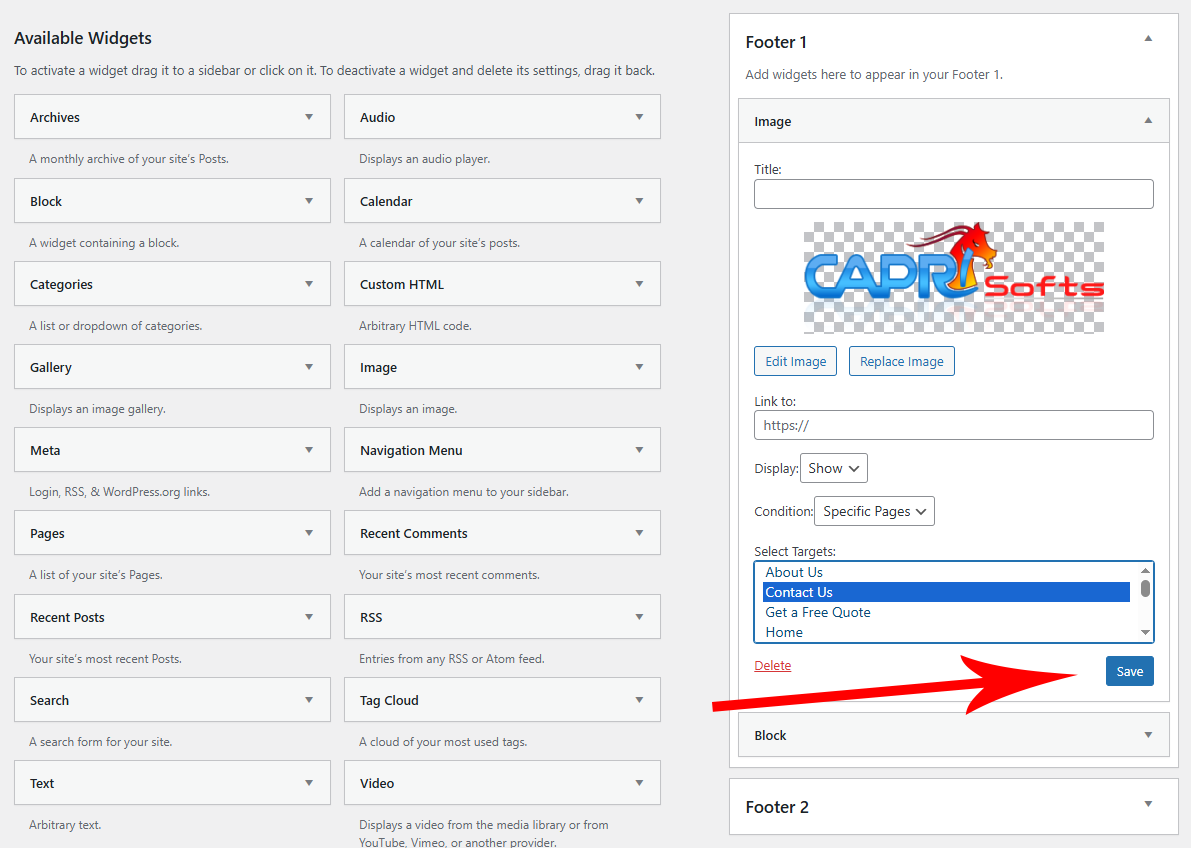Screen dimensions: 1191x848
Task: Expand the Custom HTML widget
Action: (x=640, y=284)
